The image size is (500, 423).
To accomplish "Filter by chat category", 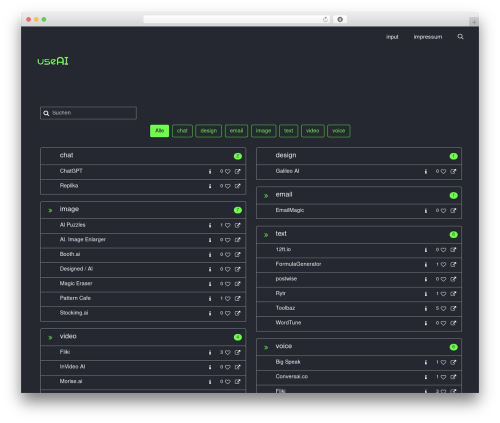I will [182, 131].
